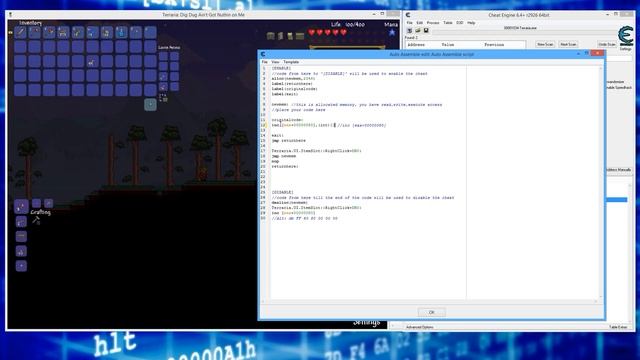Click the hammer icon beneath Crafting label
640x360 pixels.
click(x=36, y=220)
